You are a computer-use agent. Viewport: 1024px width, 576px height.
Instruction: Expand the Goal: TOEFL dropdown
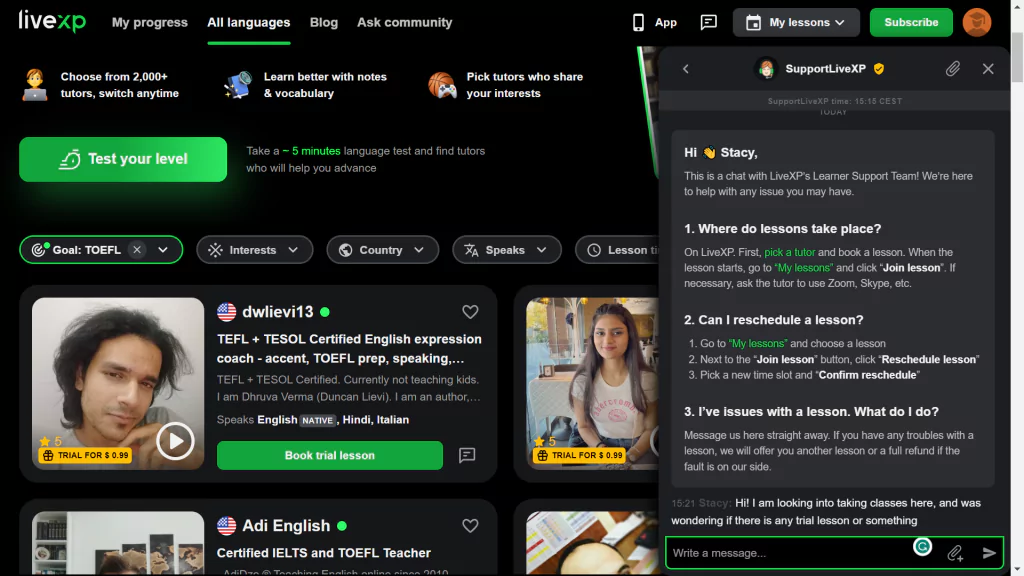coord(163,249)
